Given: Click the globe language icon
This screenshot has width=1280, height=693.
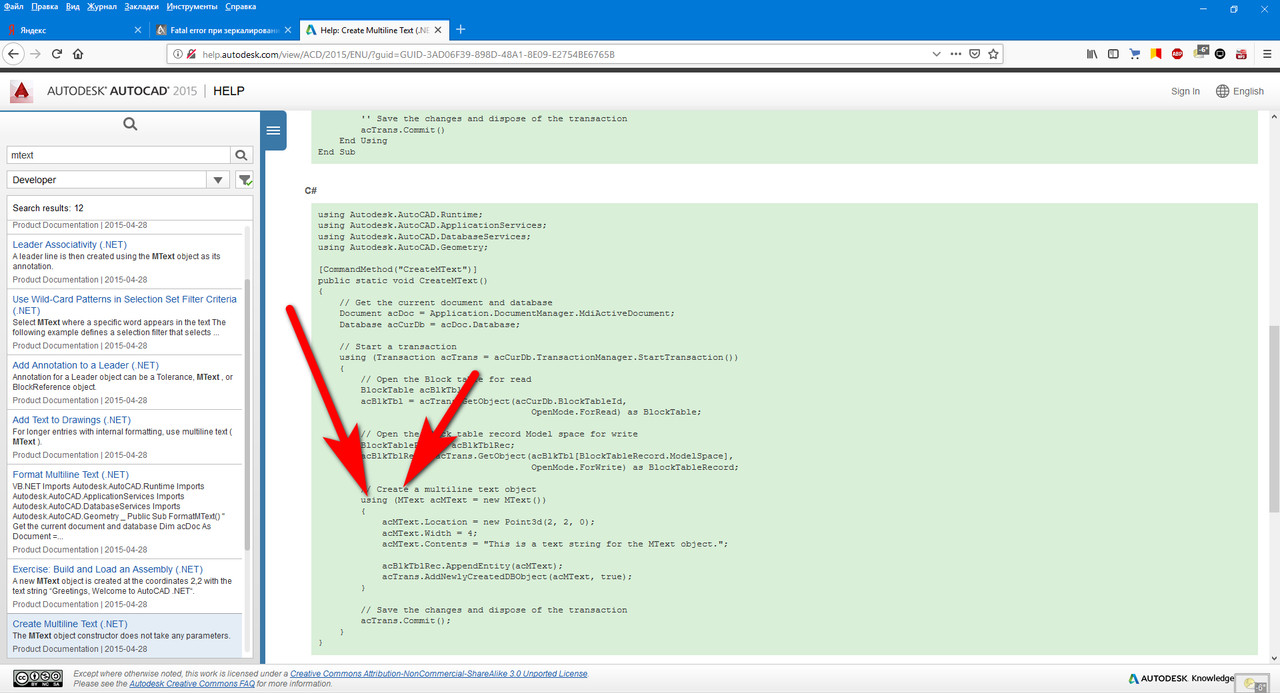Looking at the screenshot, I should pos(1222,91).
